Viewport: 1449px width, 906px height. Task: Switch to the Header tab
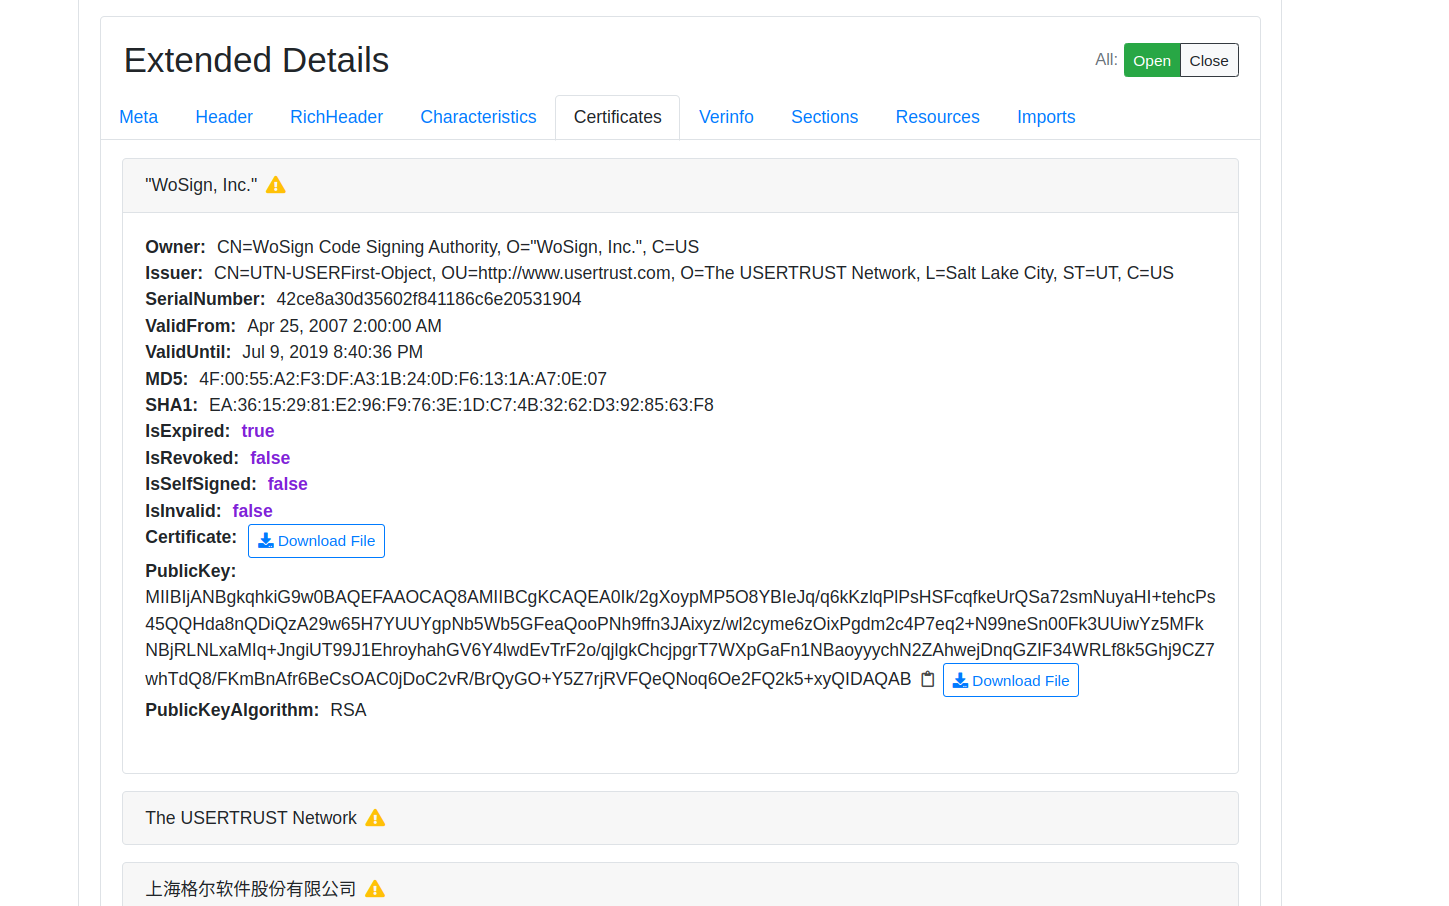click(x=224, y=117)
